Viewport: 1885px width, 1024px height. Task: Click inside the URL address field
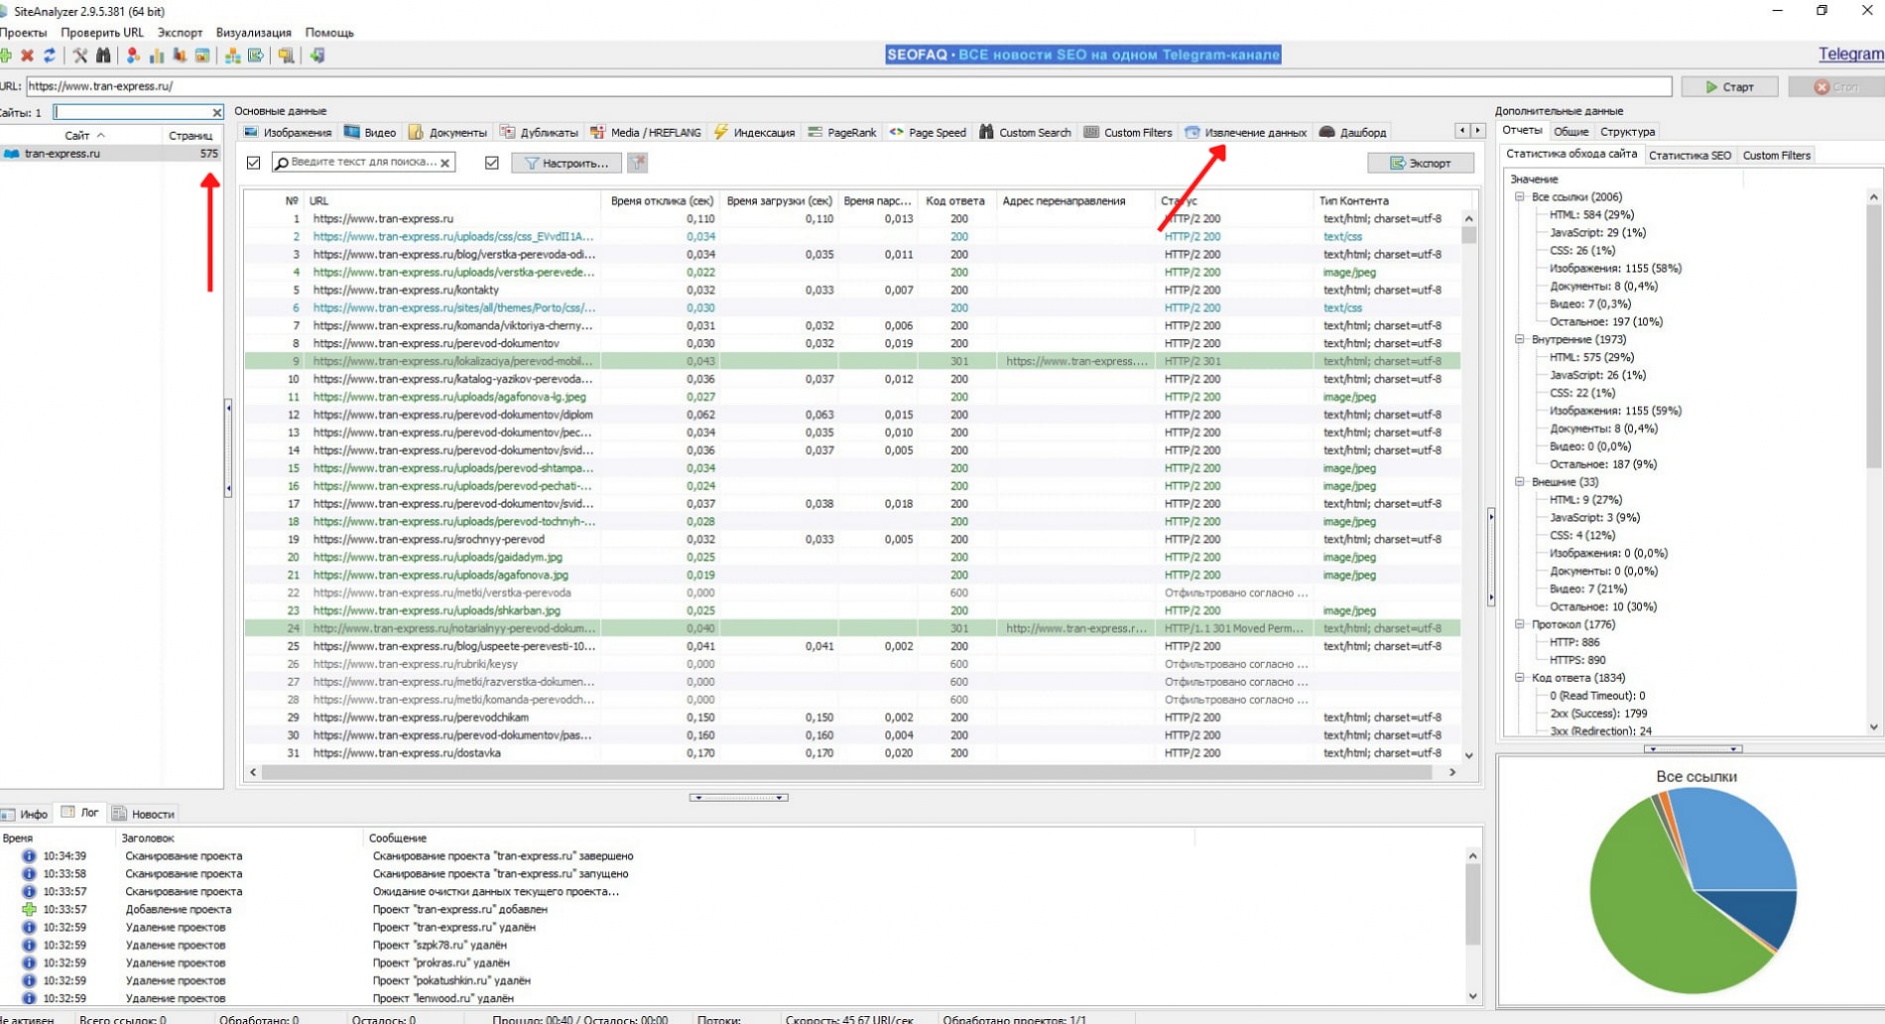click(848, 87)
